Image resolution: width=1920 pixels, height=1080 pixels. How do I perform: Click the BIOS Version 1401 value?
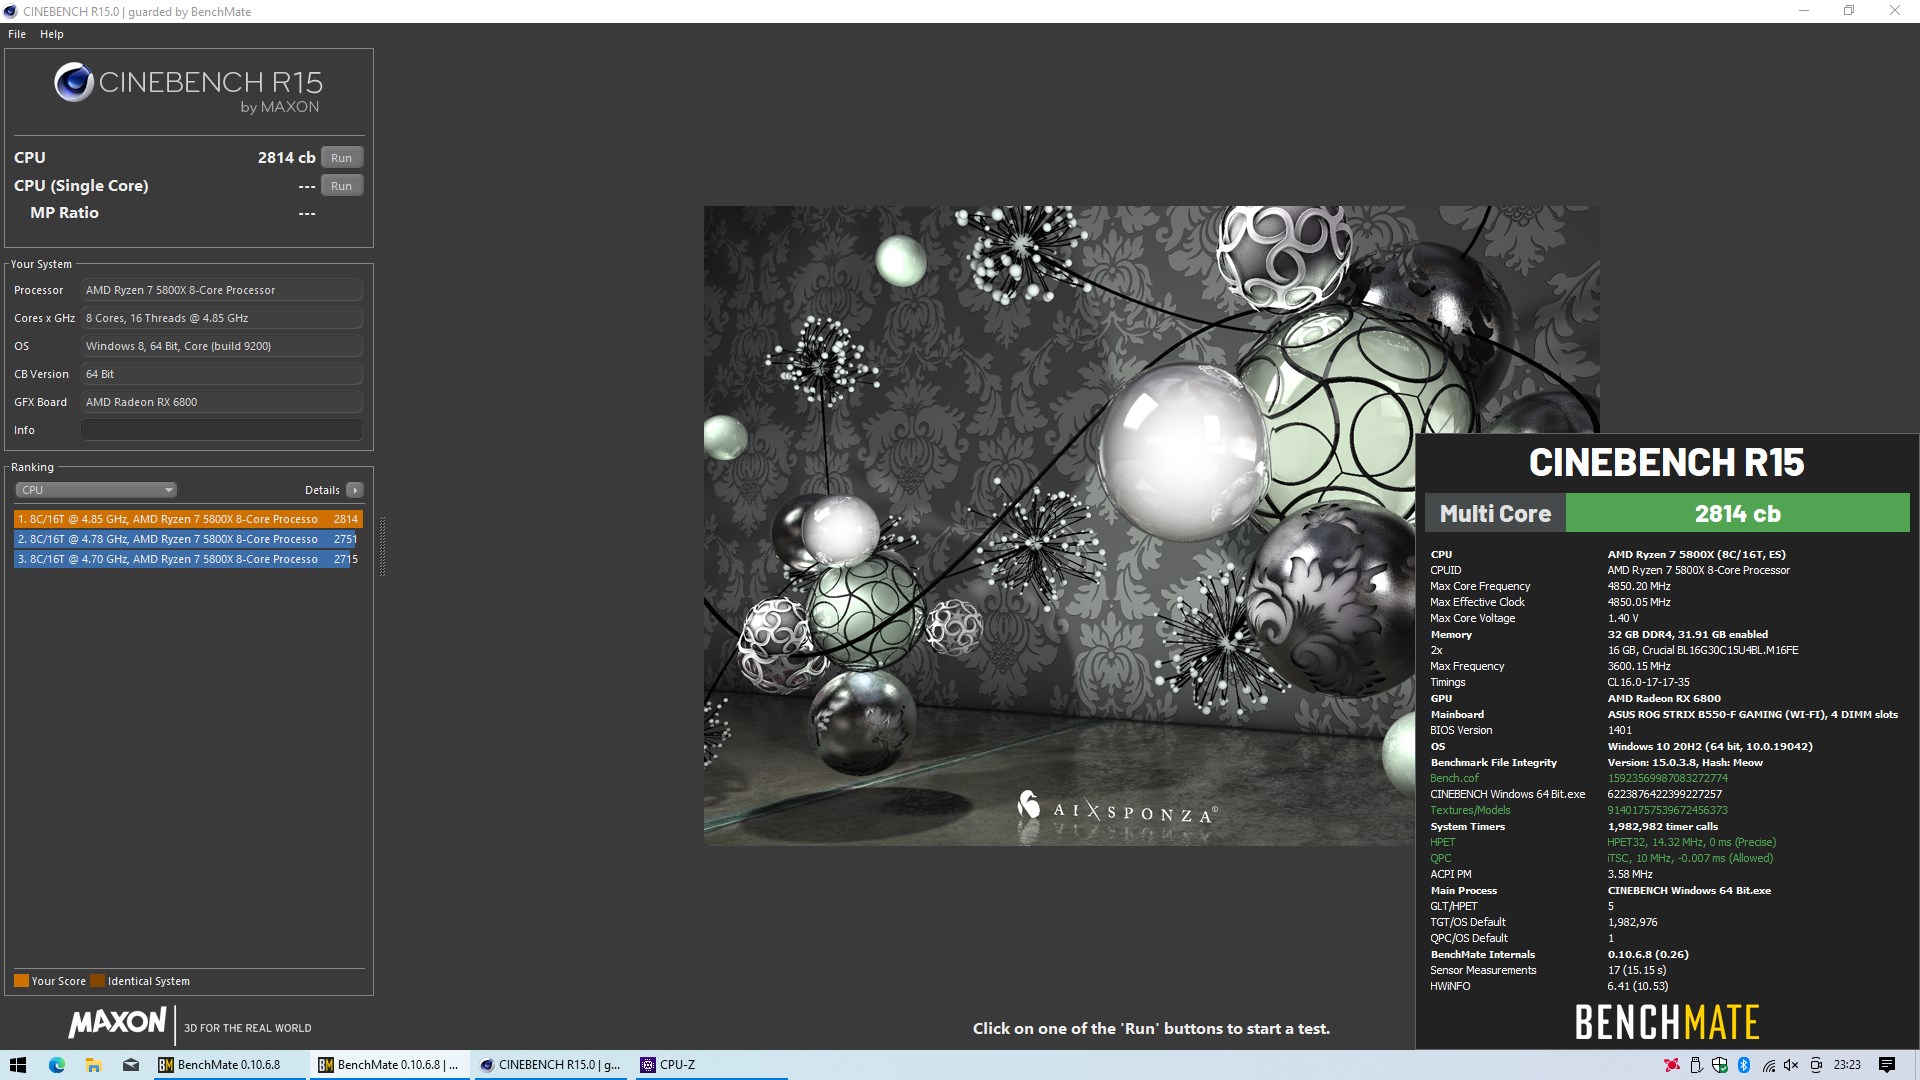pos(1620,730)
